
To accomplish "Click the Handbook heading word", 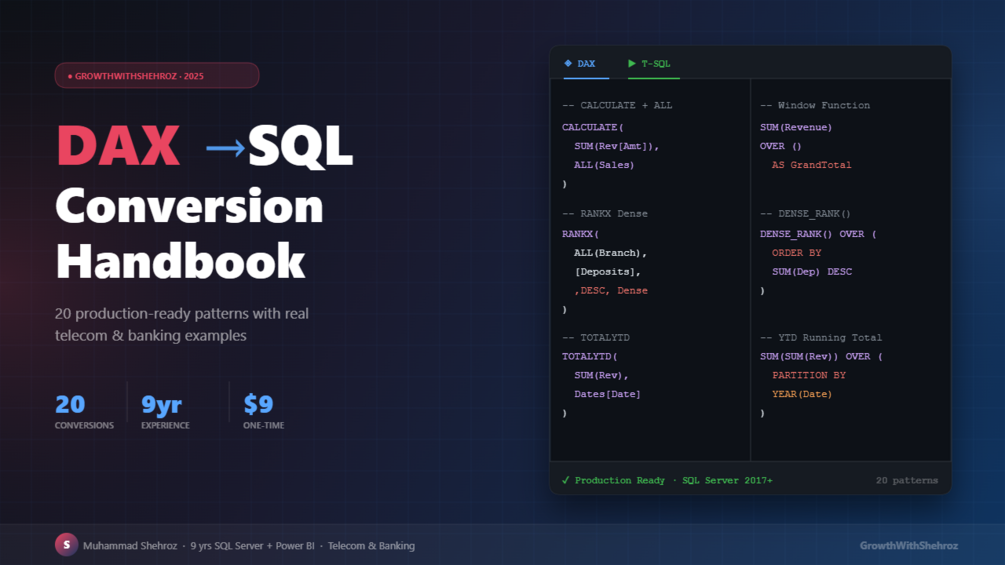I will tap(180, 261).
